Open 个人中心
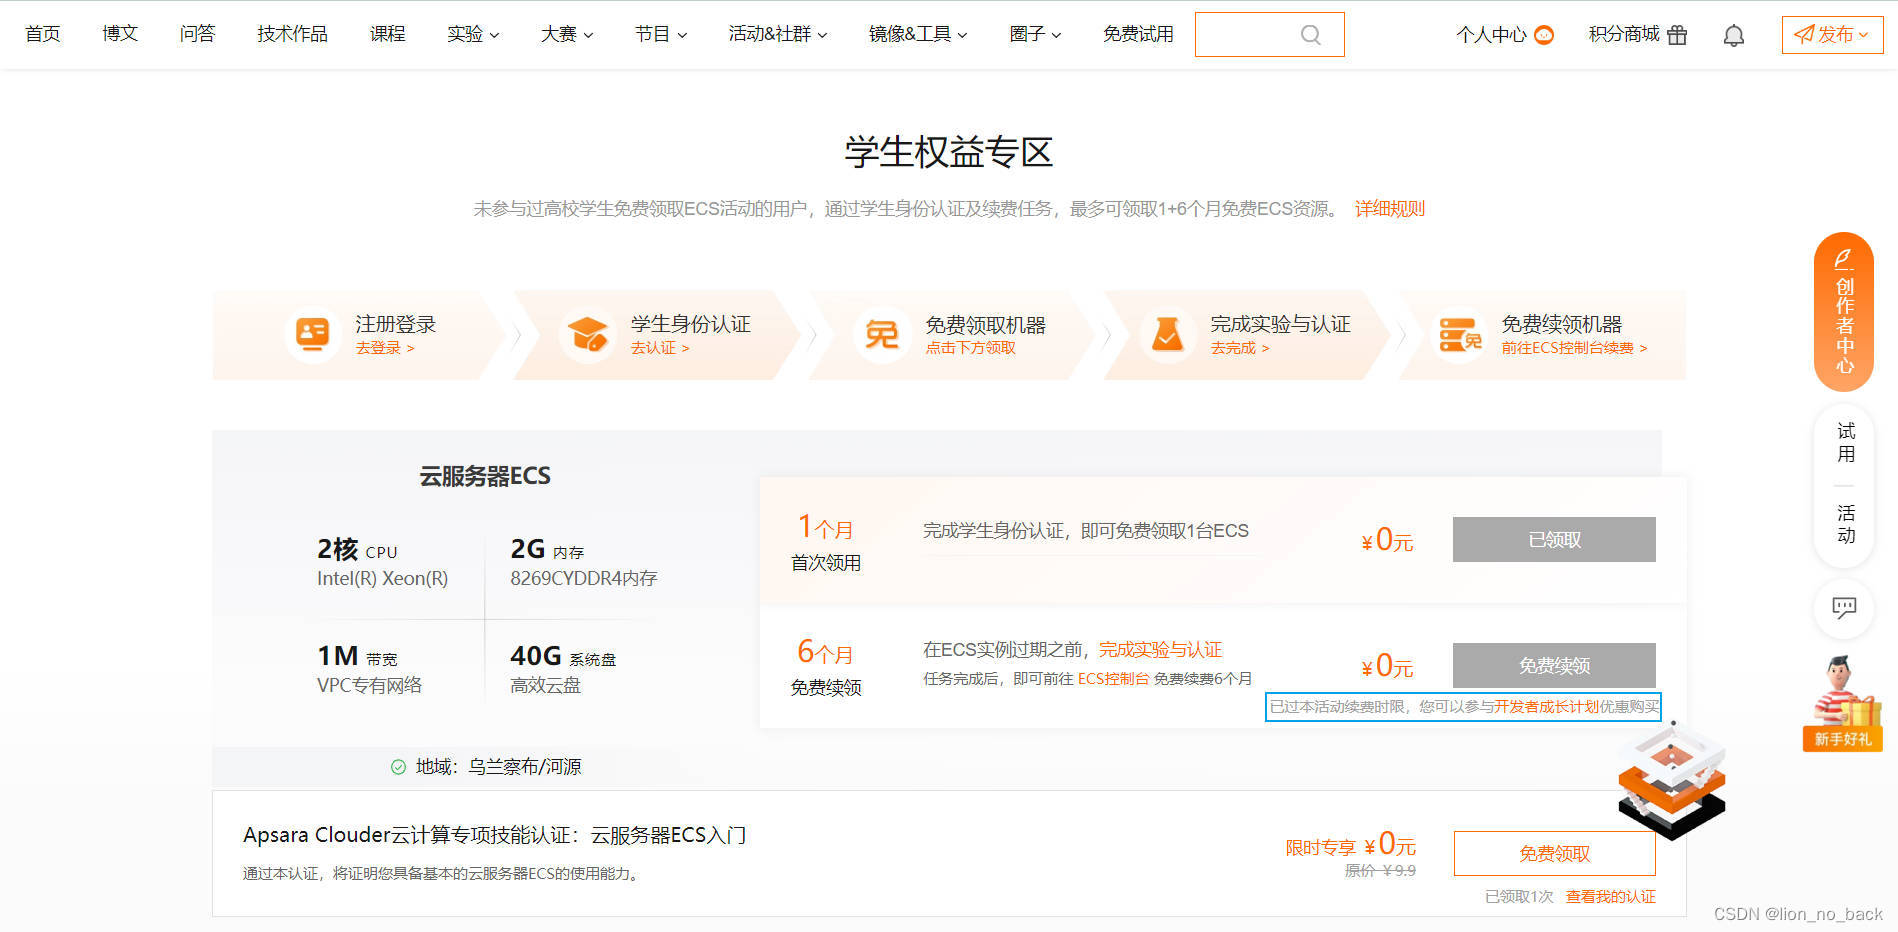Viewport: 1898px width, 932px height. click(x=1491, y=35)
